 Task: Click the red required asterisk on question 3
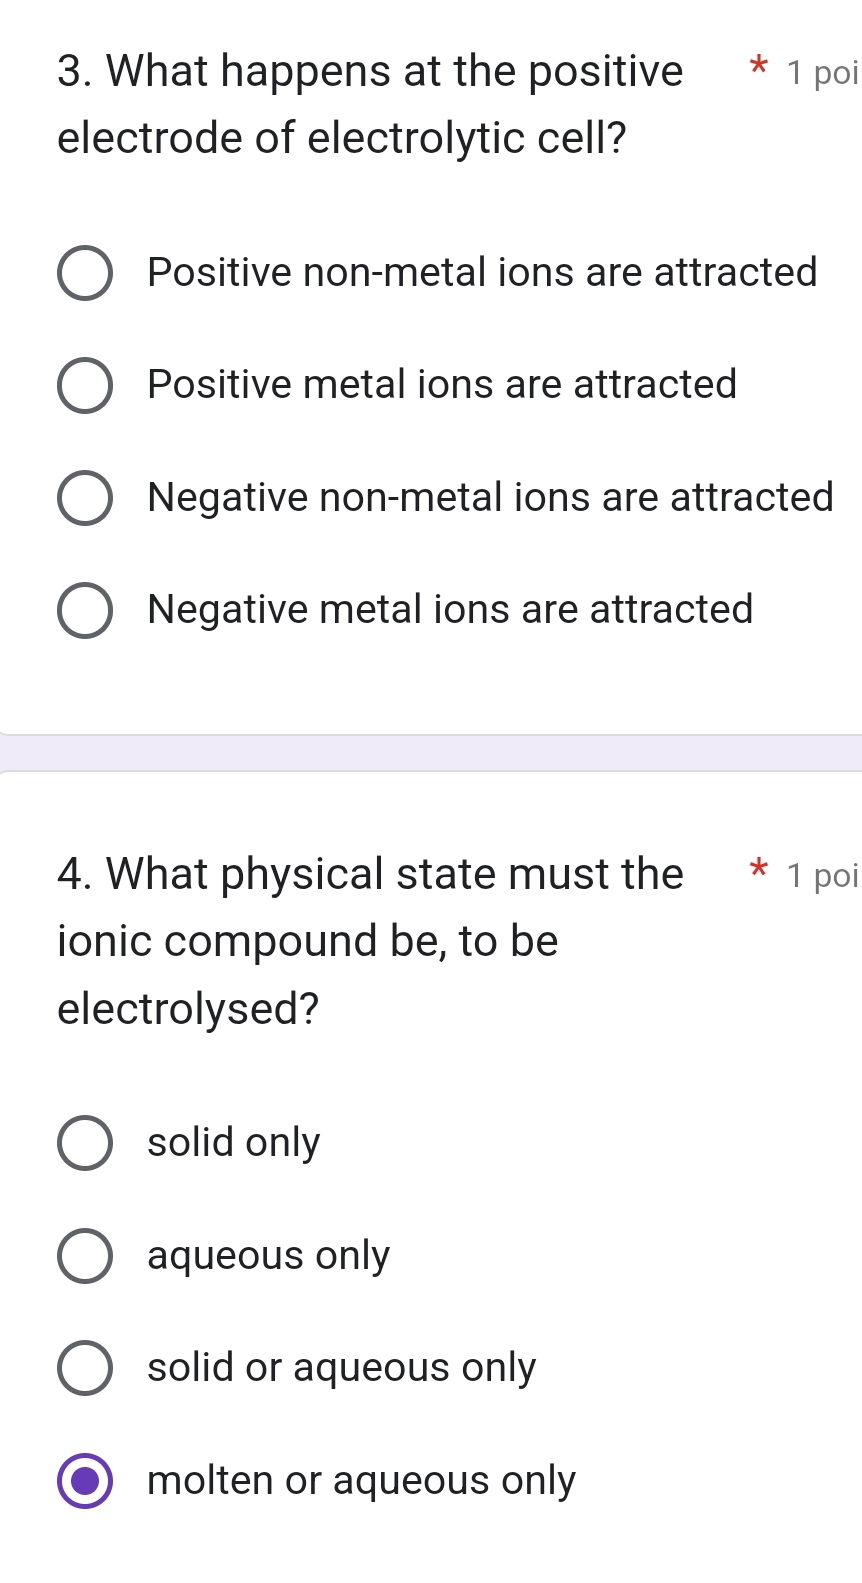[758, 68]
